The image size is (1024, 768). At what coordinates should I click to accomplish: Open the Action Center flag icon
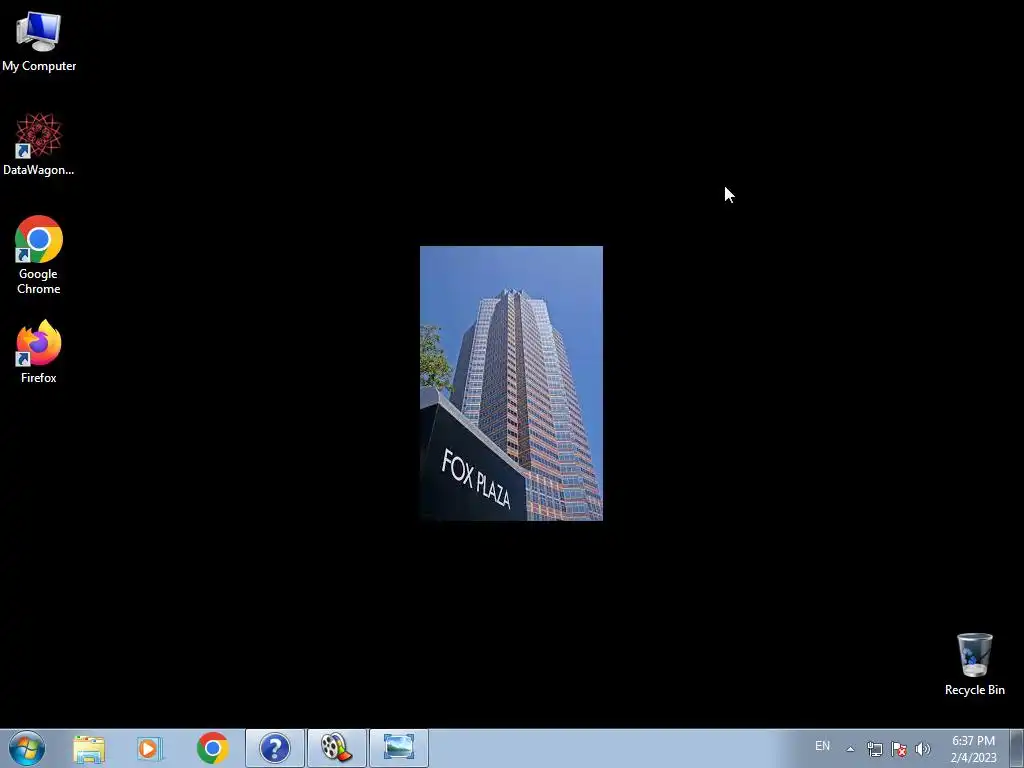[899, 749]
